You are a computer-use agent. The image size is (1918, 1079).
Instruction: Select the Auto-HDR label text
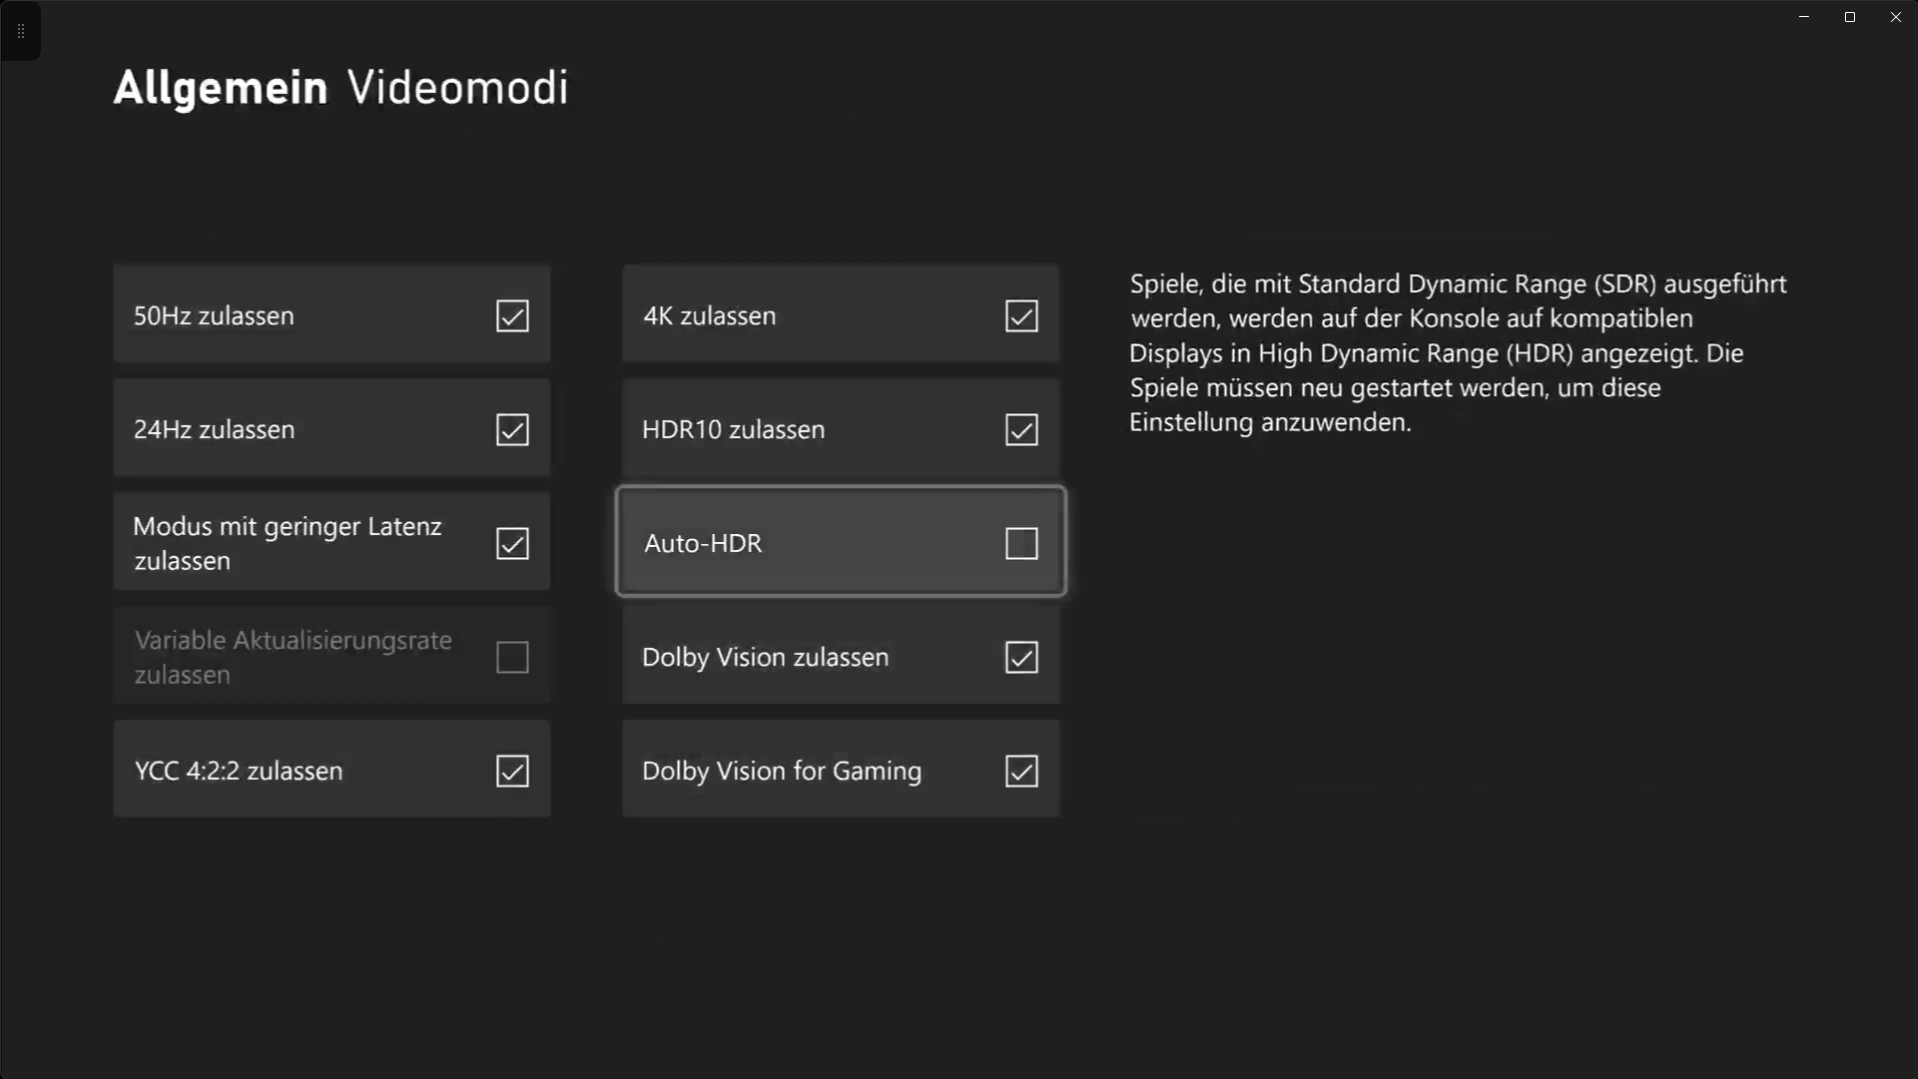click(703, 543)
